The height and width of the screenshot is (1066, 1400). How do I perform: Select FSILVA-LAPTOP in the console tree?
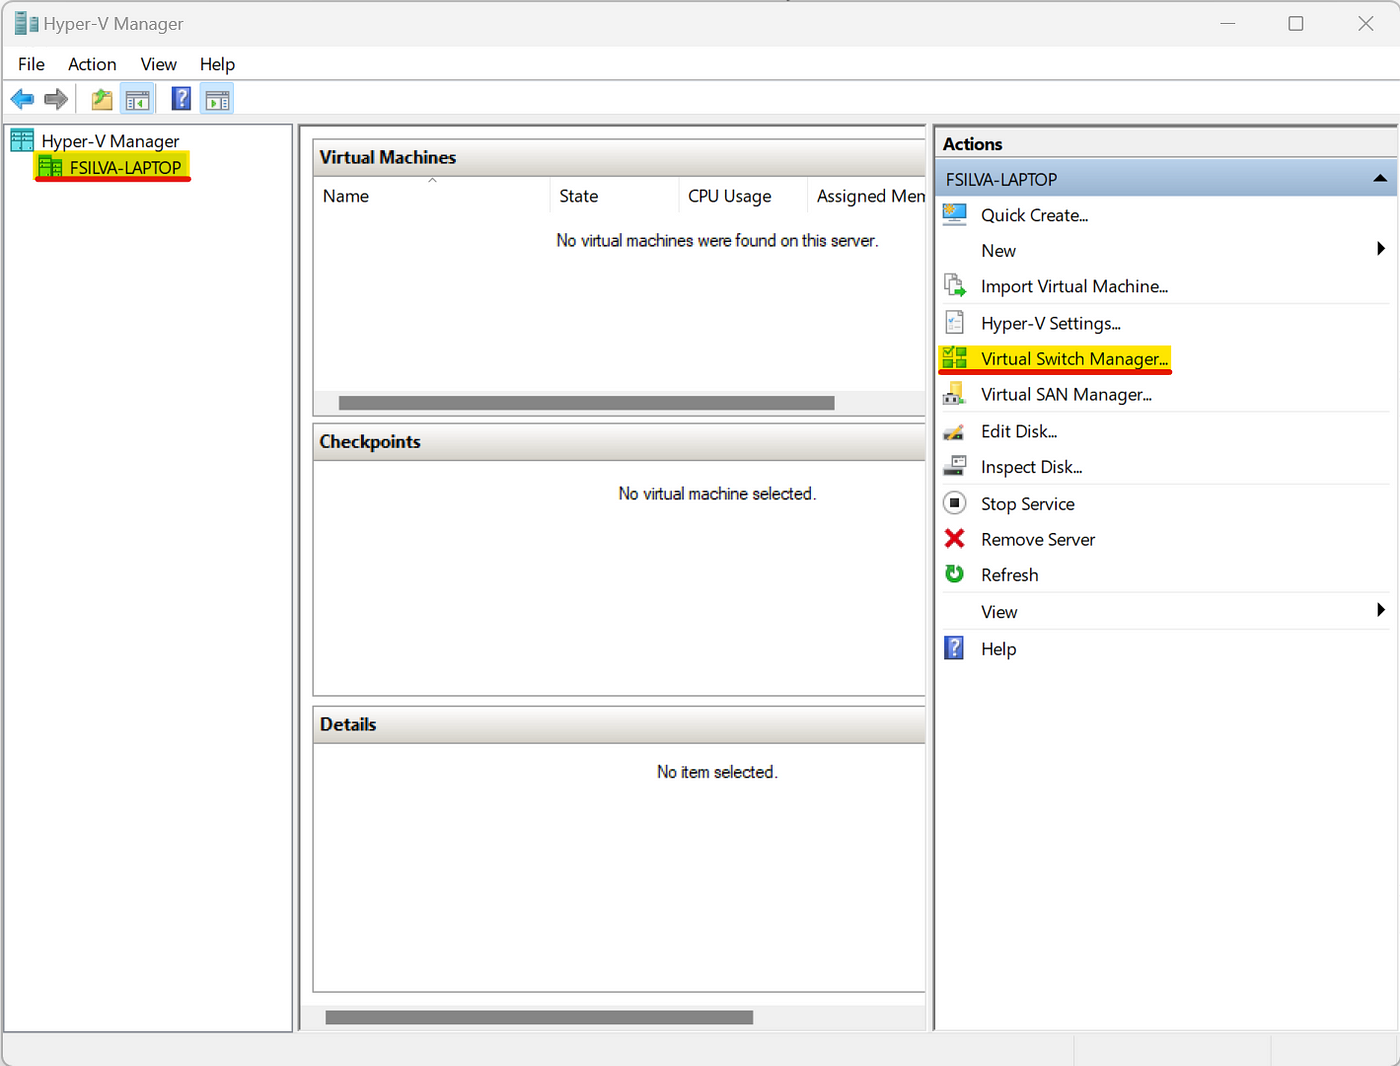[125, 167]
